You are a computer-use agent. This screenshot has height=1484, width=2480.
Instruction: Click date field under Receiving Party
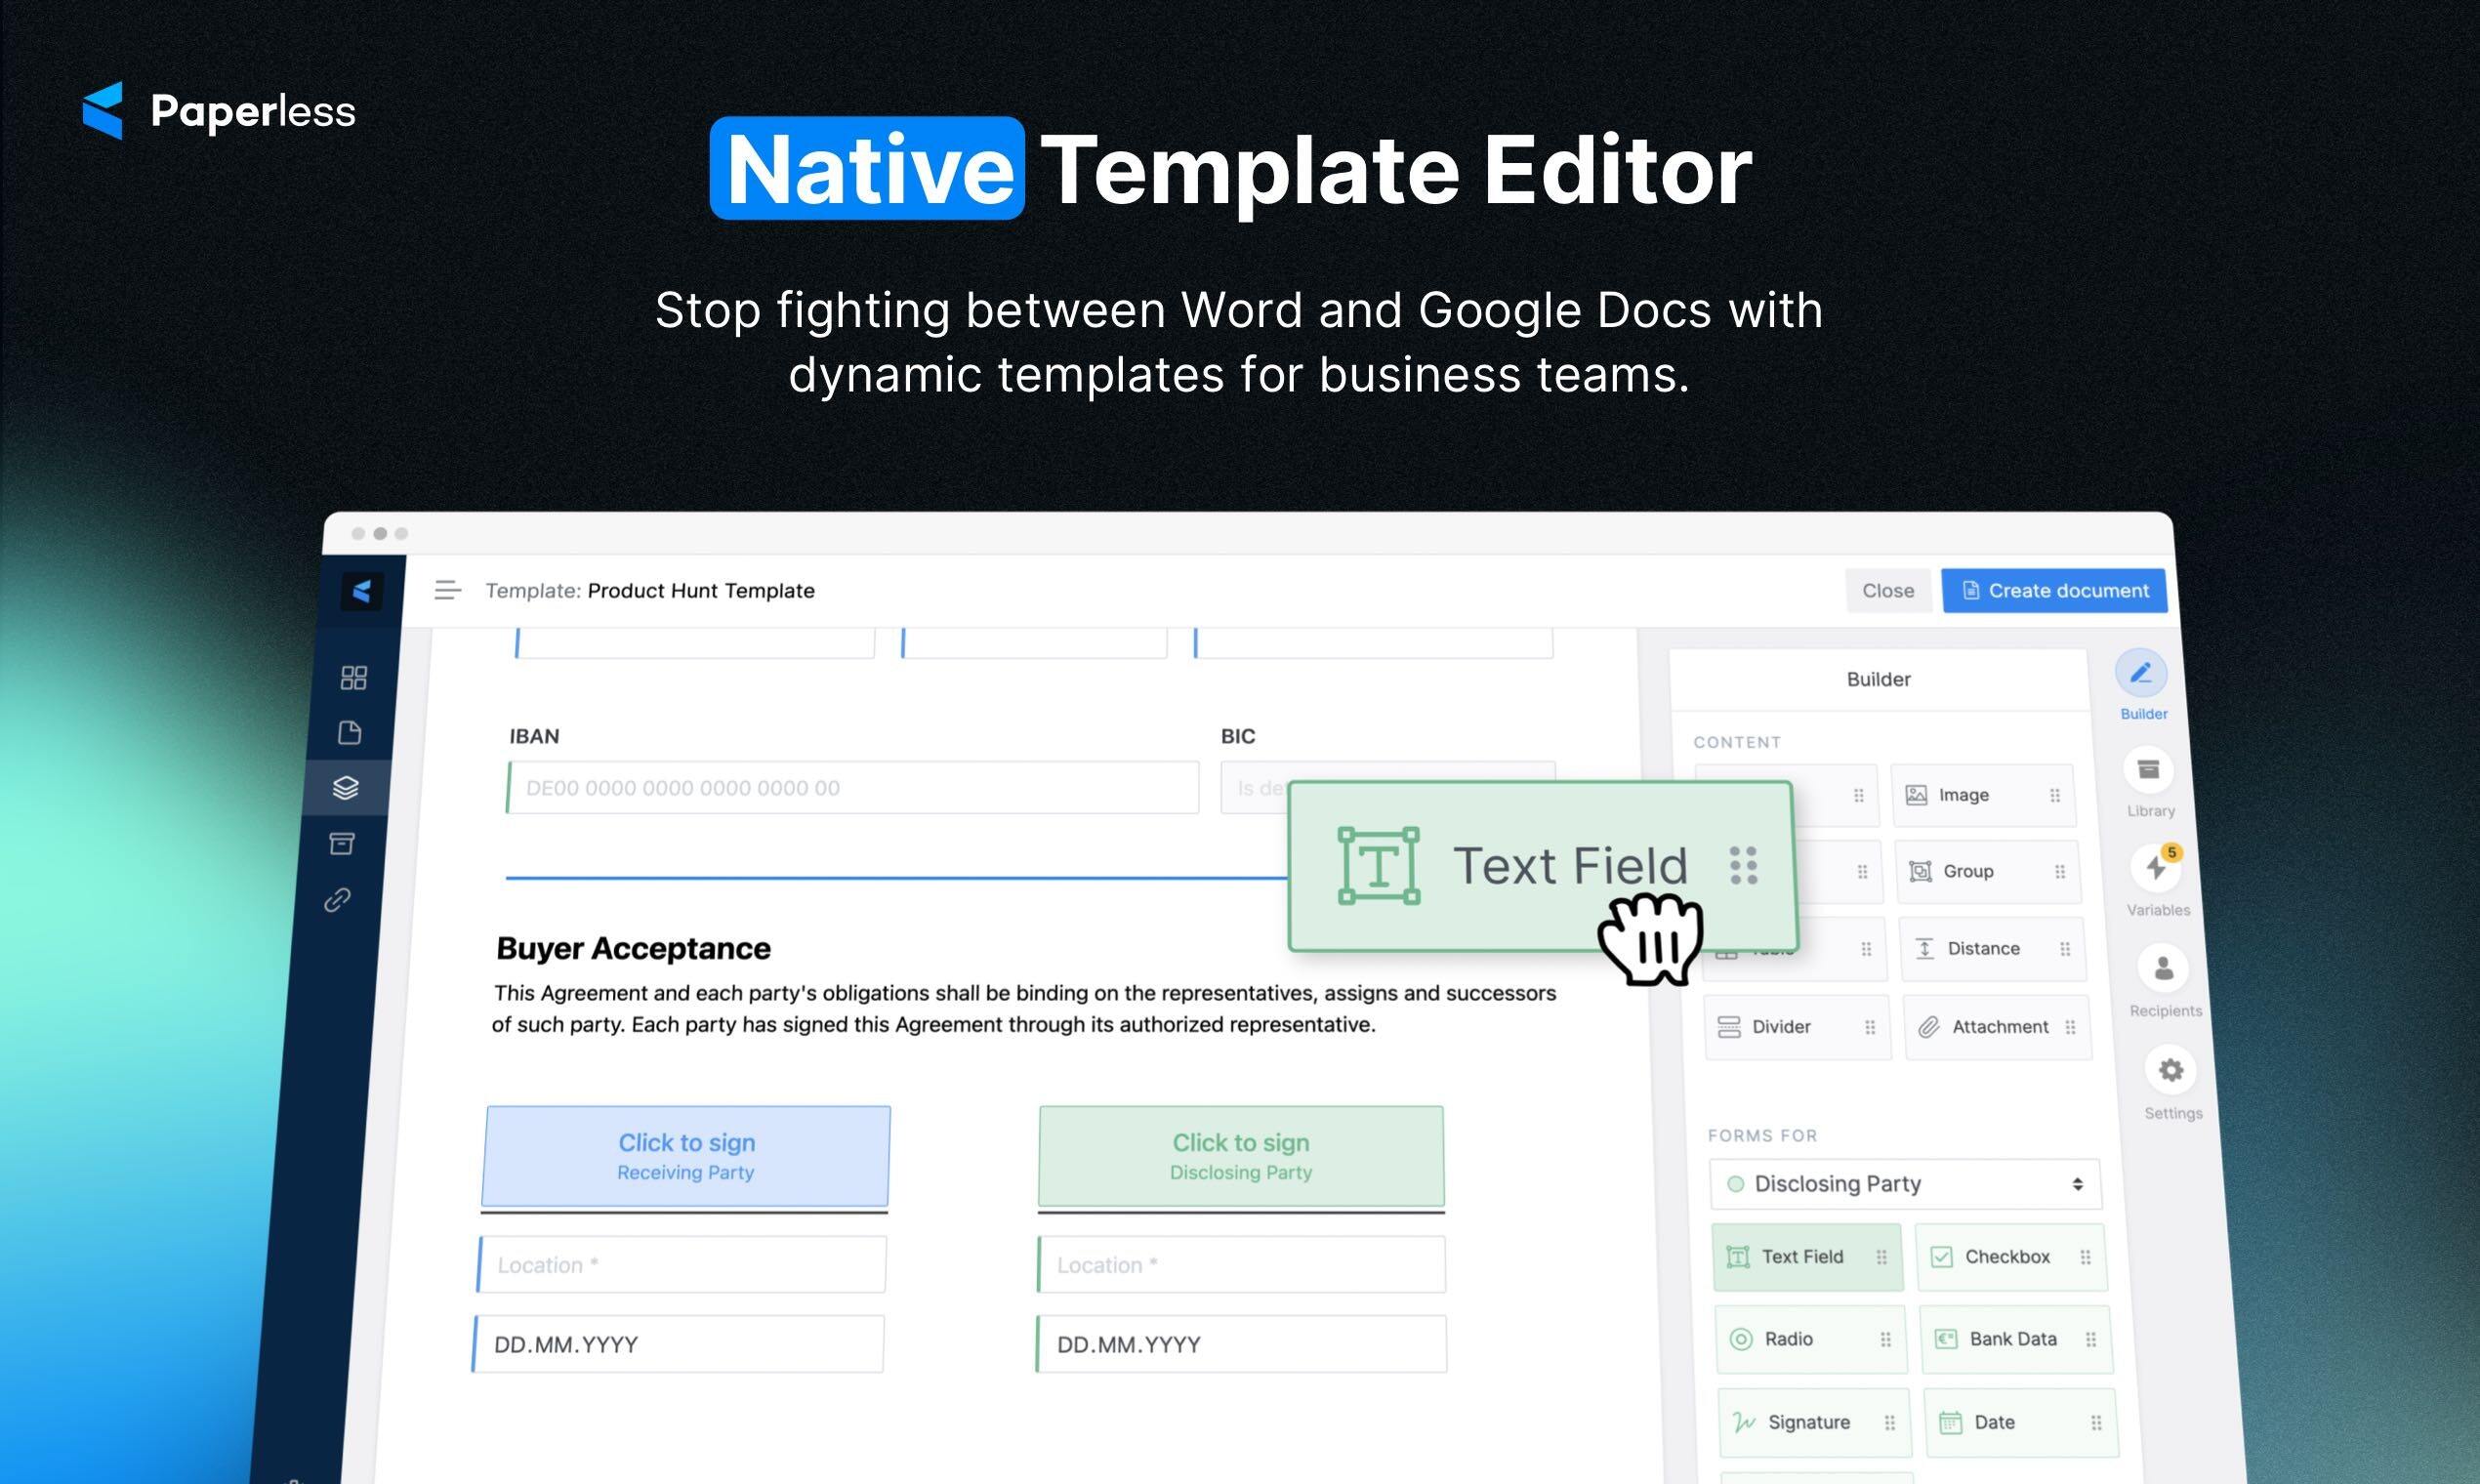point(678,1344)
